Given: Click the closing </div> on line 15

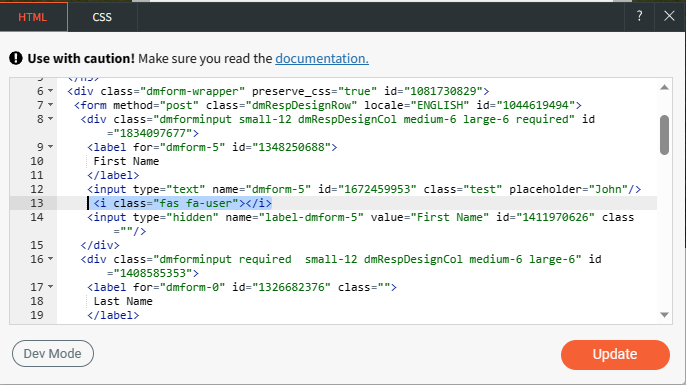Looking at the screenshot, I should (100, 245).
